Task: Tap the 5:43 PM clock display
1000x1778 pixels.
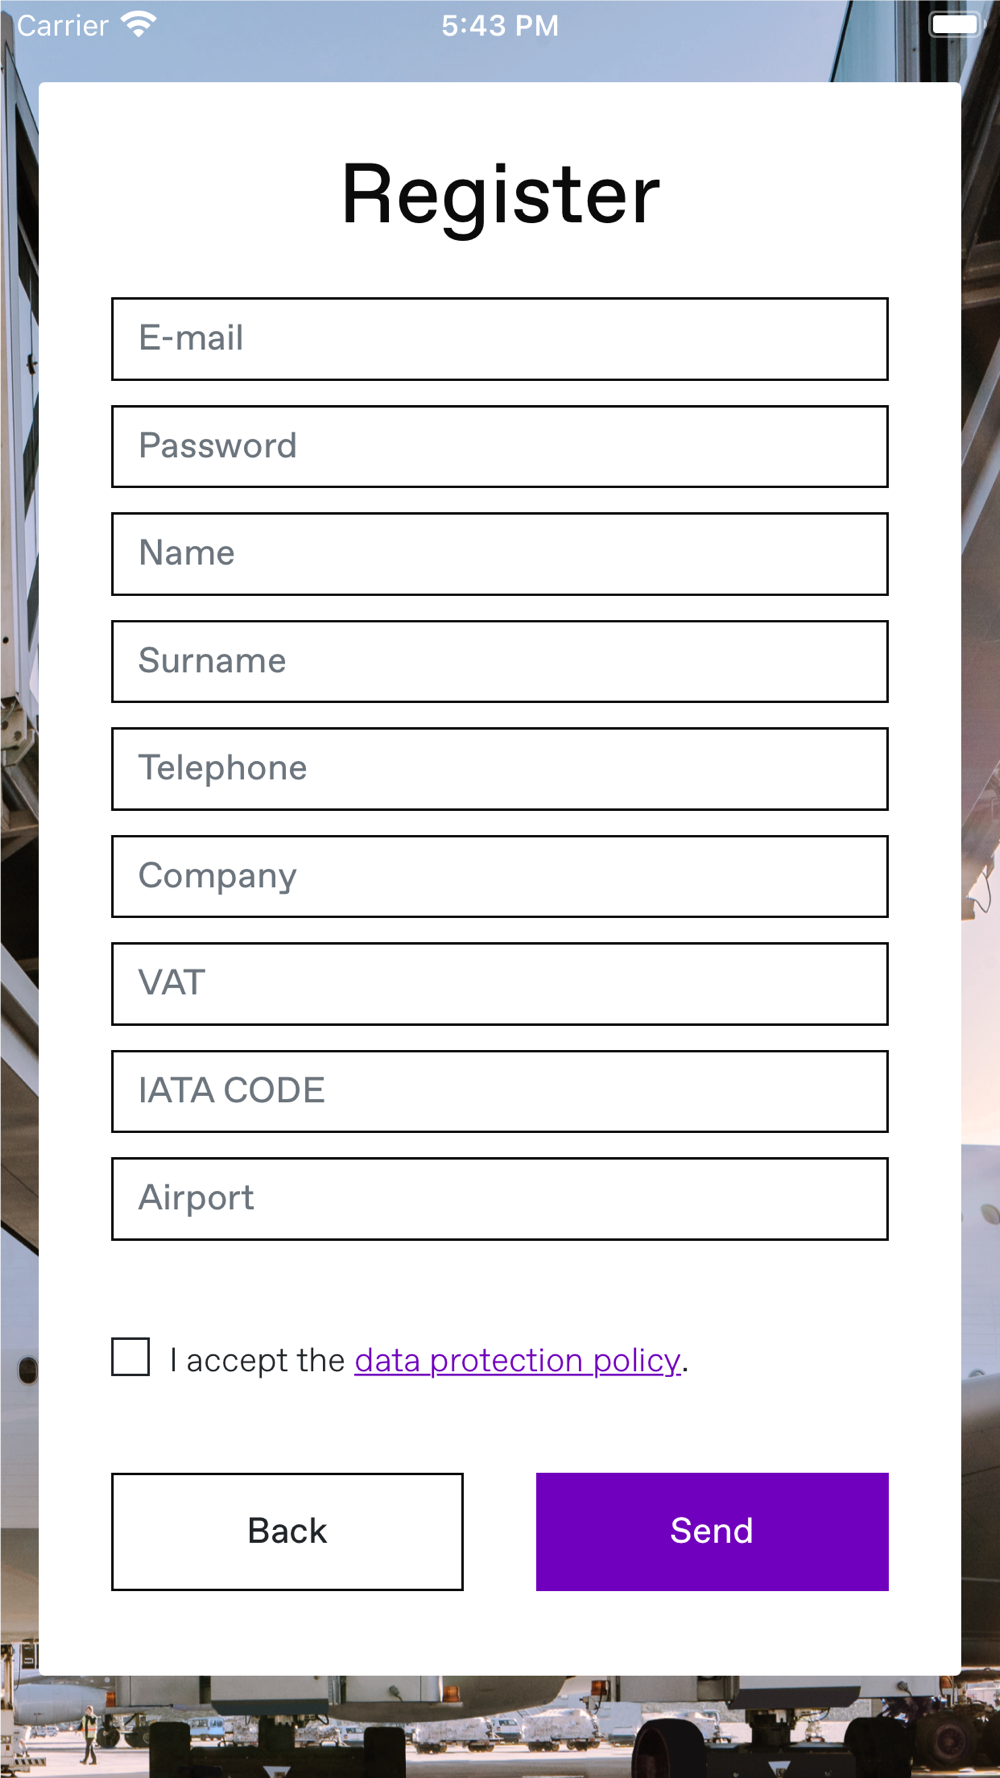Action: pos(500,25)
